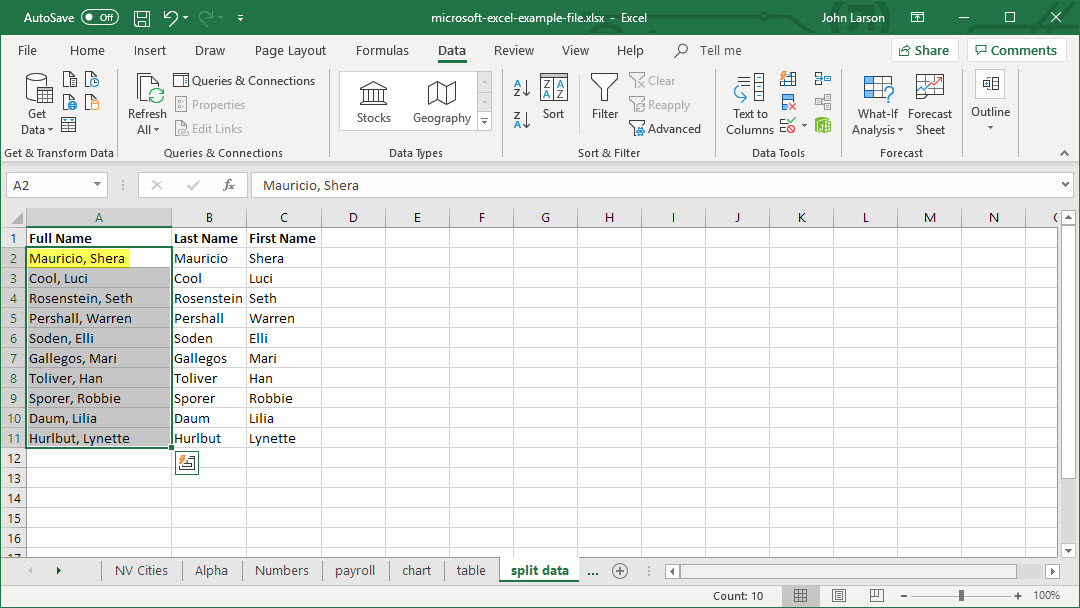The height and width of the screenshot is (608, 1080).
Task: Open the Formulas ribbon tab
Action: pyautogui.click(x=382, y=51)
